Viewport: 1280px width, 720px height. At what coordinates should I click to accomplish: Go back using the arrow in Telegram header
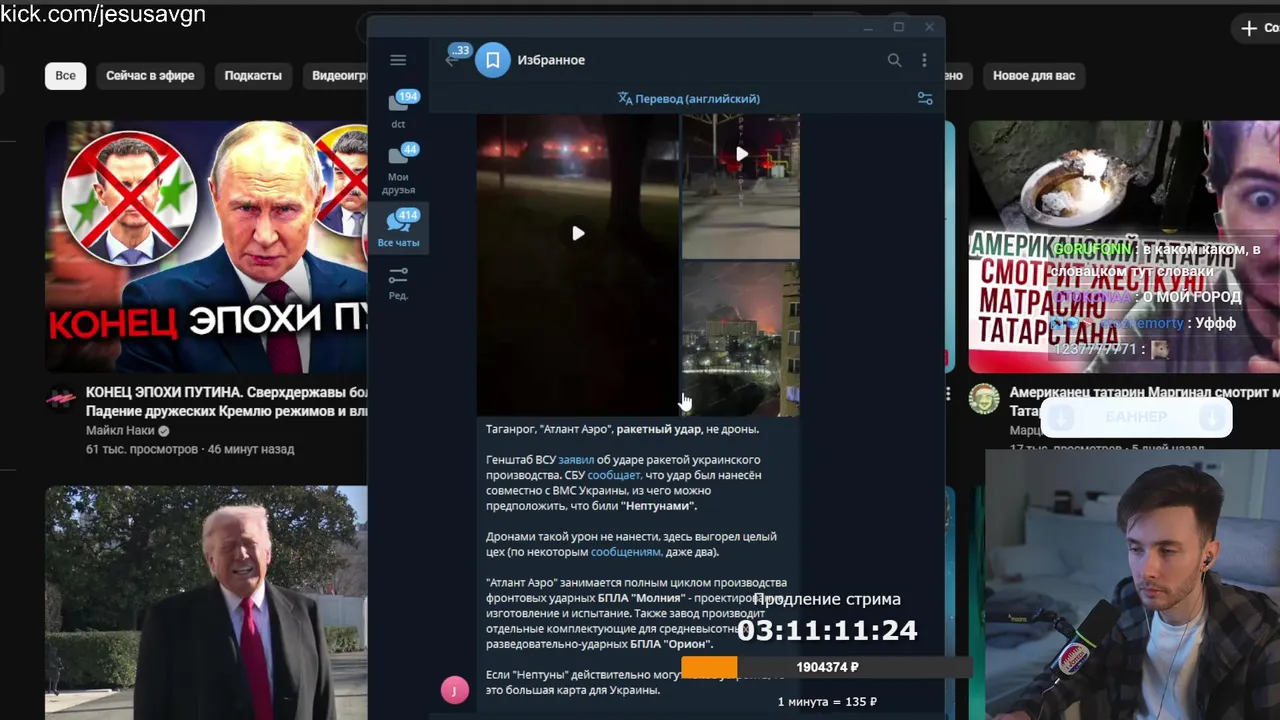[452, 60]
